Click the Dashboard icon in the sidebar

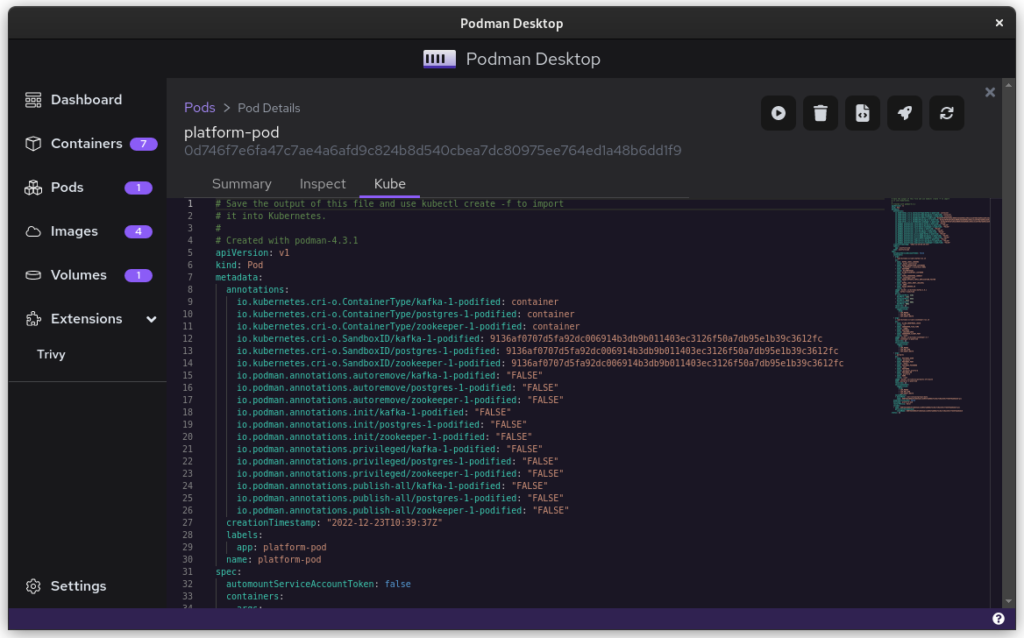33,100
